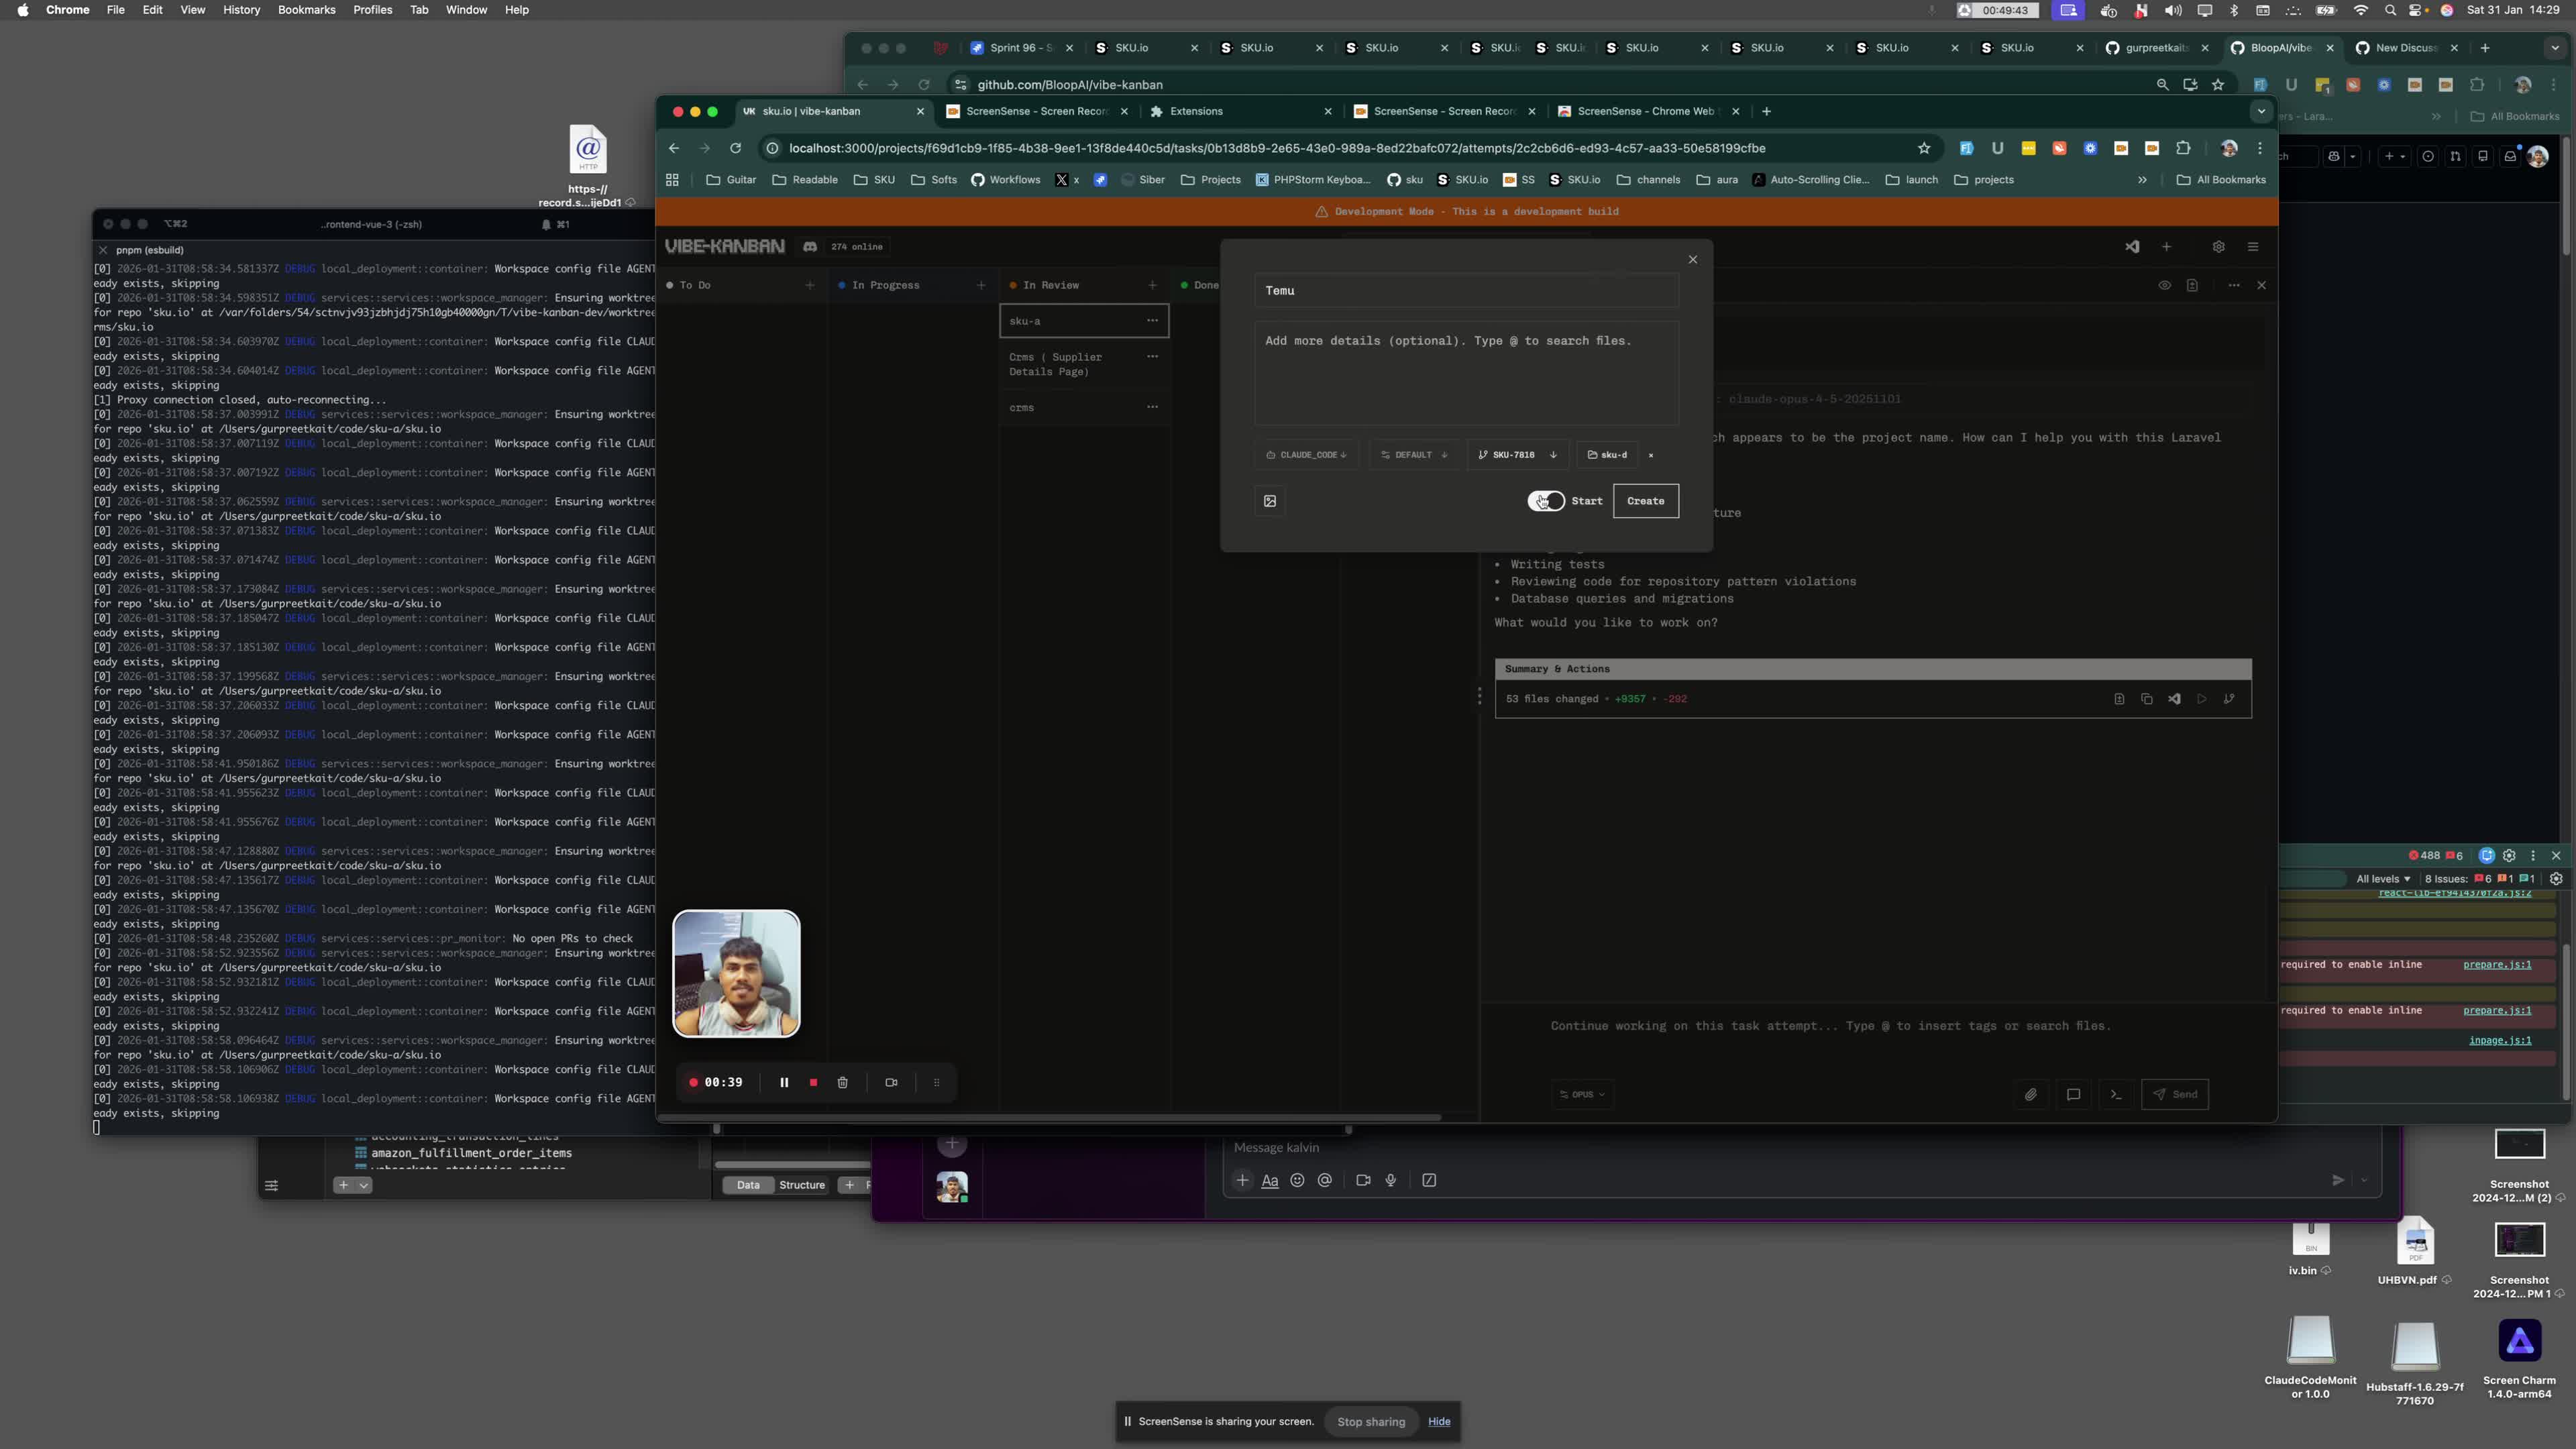
Task: Open VS Code icon in app header
Action: tap(2132, 247)
